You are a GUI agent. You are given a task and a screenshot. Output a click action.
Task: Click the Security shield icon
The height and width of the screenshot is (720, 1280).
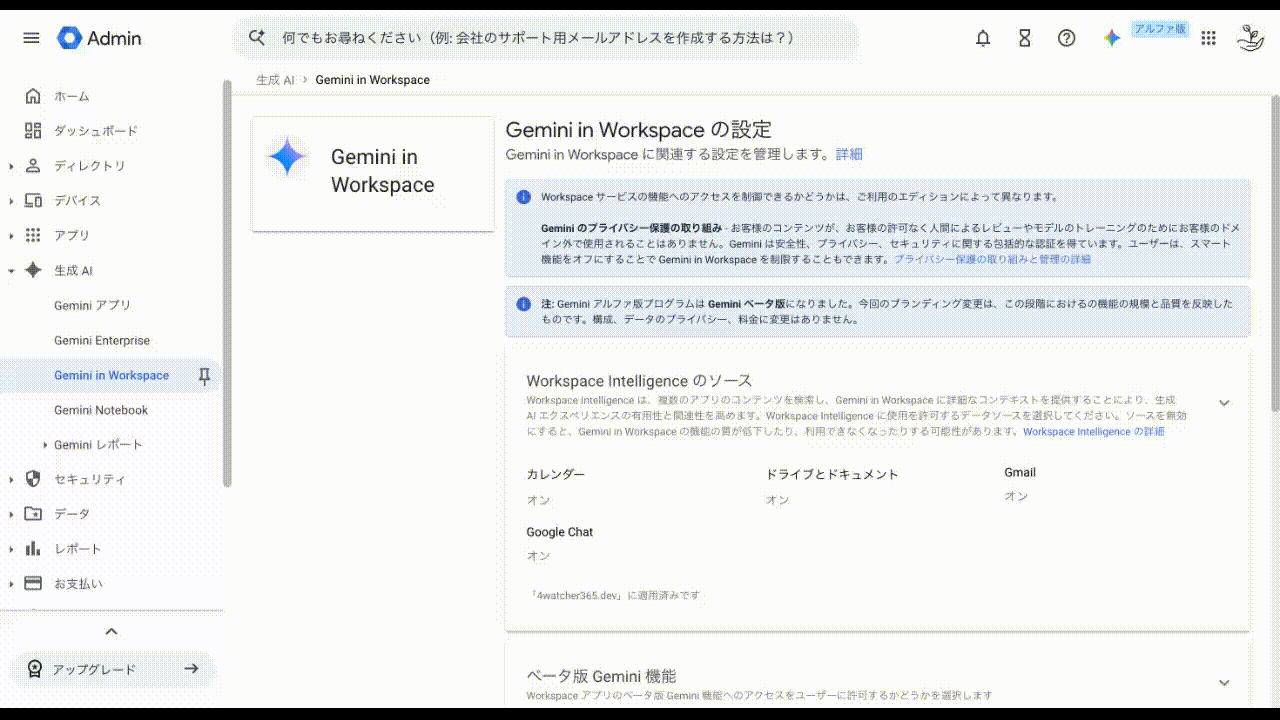click(x=33, y=479)
